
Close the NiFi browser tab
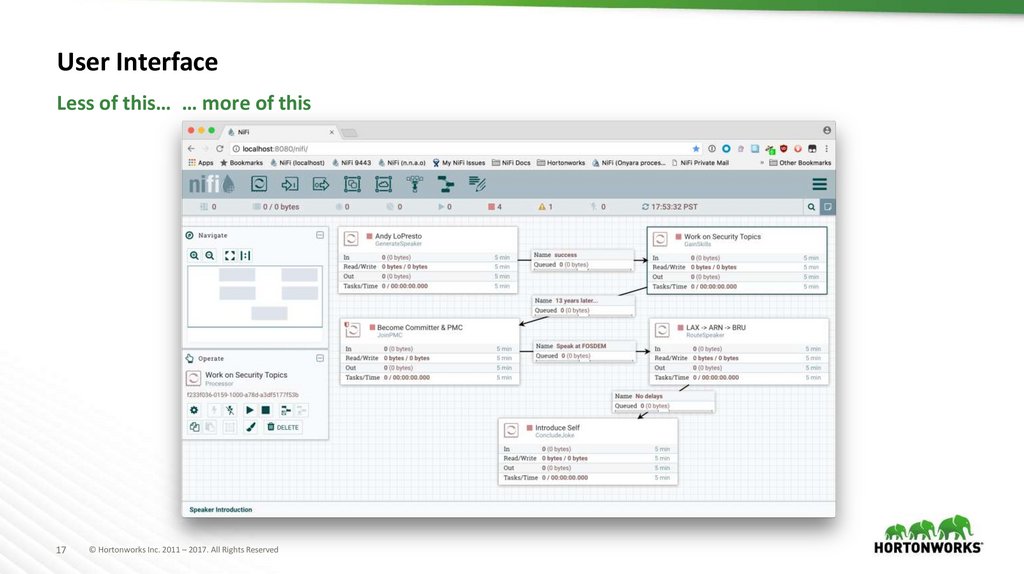point(331,132)
